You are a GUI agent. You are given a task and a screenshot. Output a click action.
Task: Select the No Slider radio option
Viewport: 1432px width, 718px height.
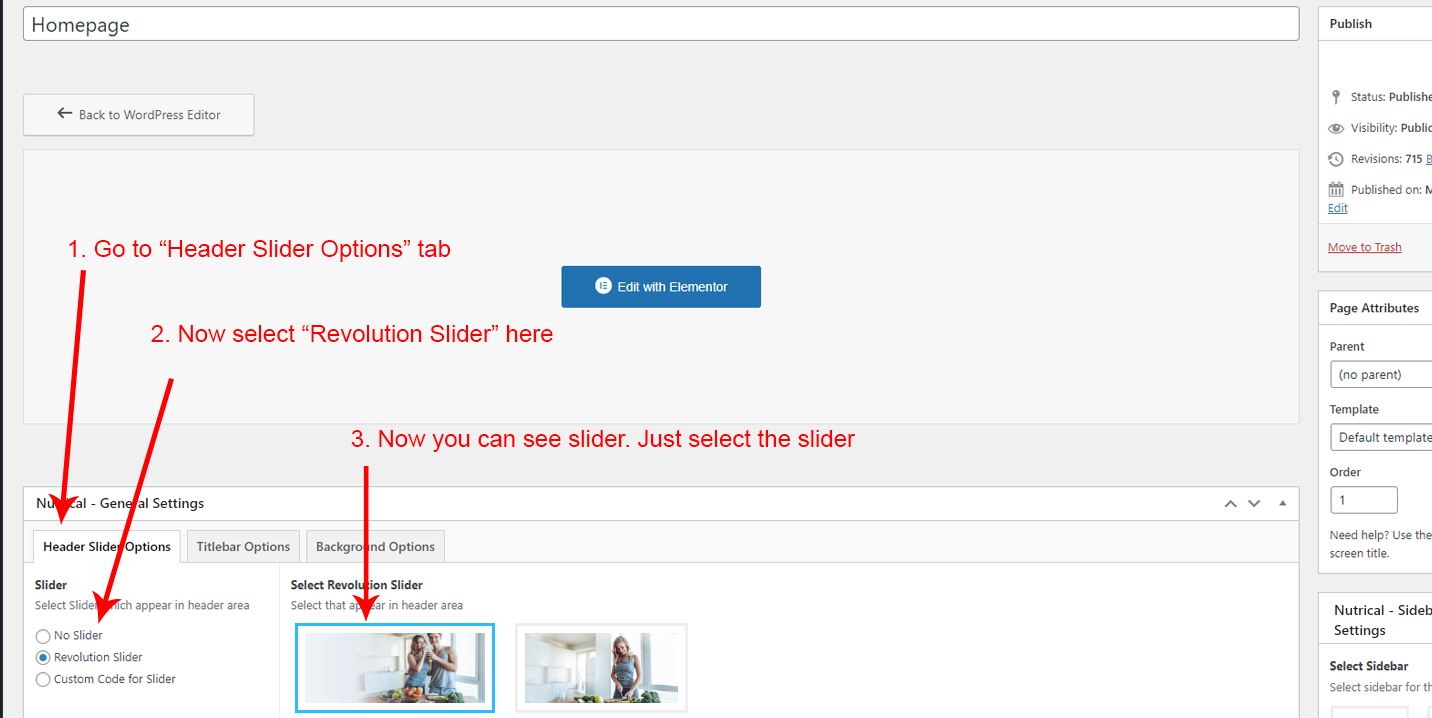click(x=43, y=636)
